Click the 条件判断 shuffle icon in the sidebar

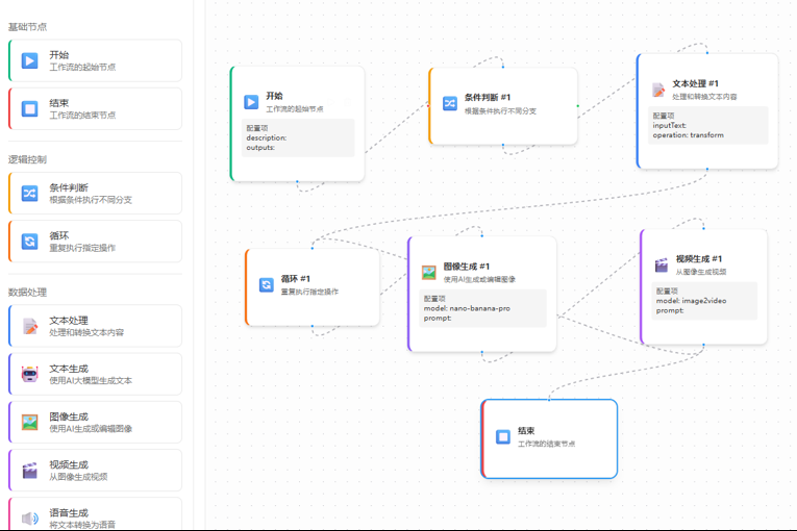[x=30, y=193]
